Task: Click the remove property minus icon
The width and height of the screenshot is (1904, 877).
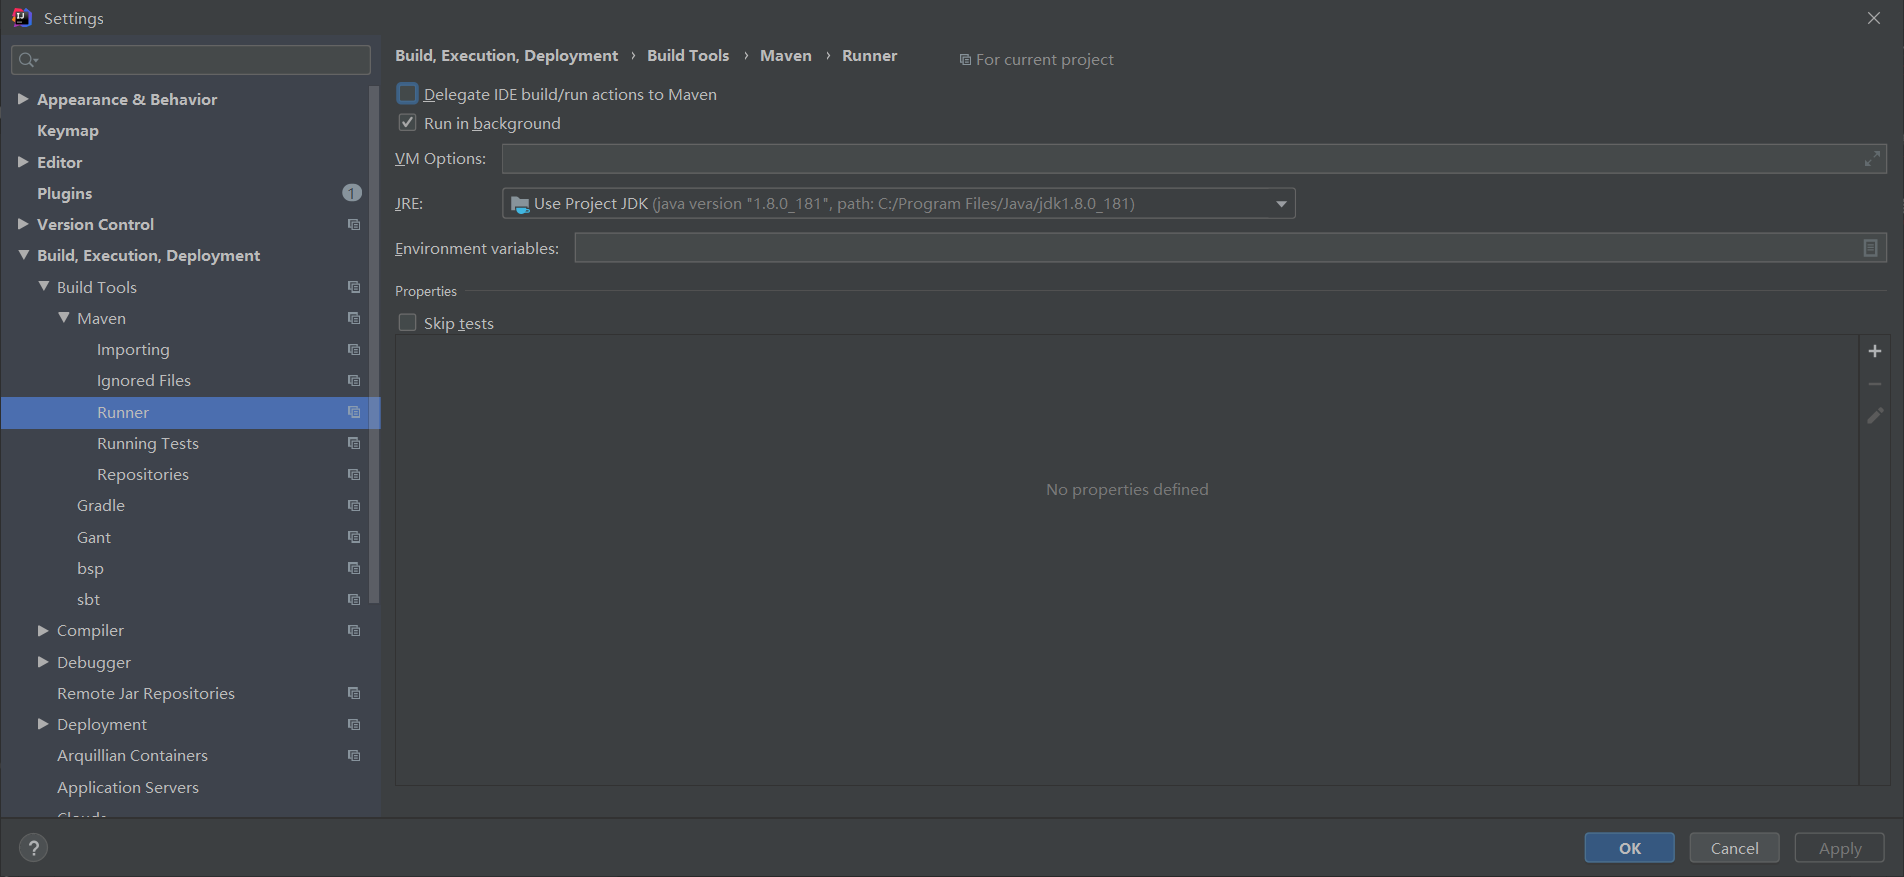Action: [x=1875, y=384]
